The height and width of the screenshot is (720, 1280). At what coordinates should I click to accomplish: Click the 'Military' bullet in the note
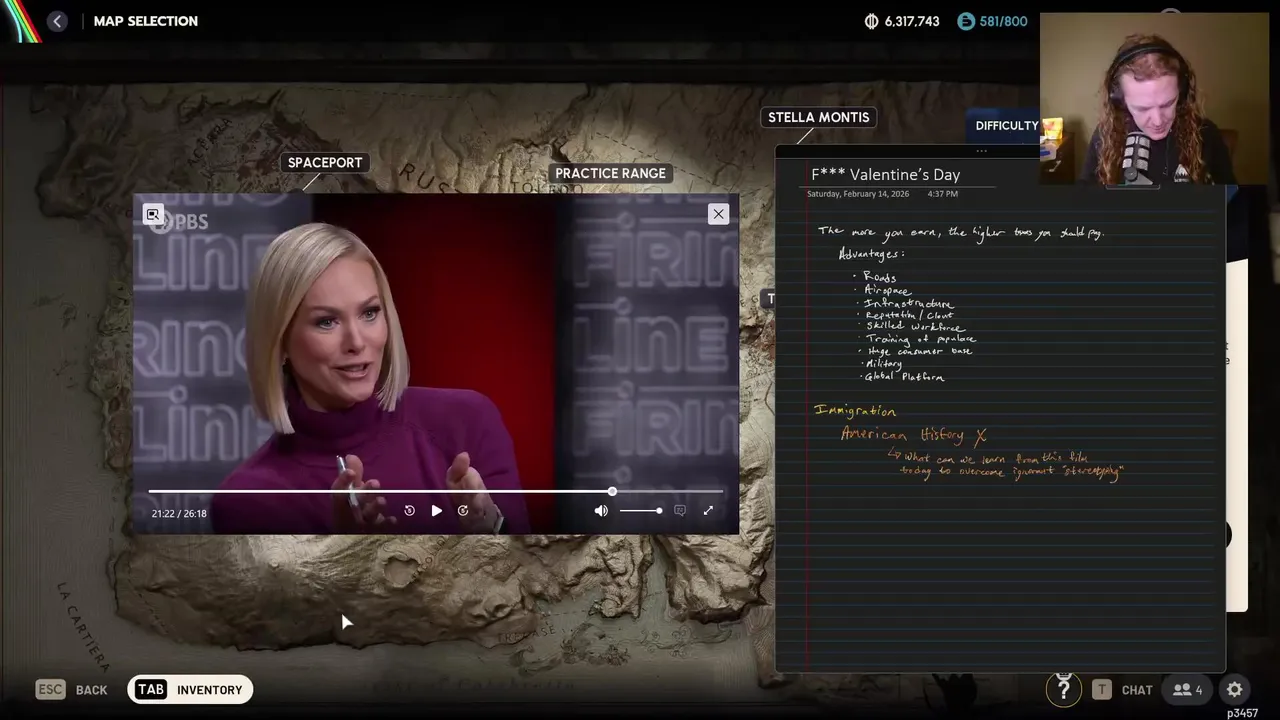[x=883, y=364]
